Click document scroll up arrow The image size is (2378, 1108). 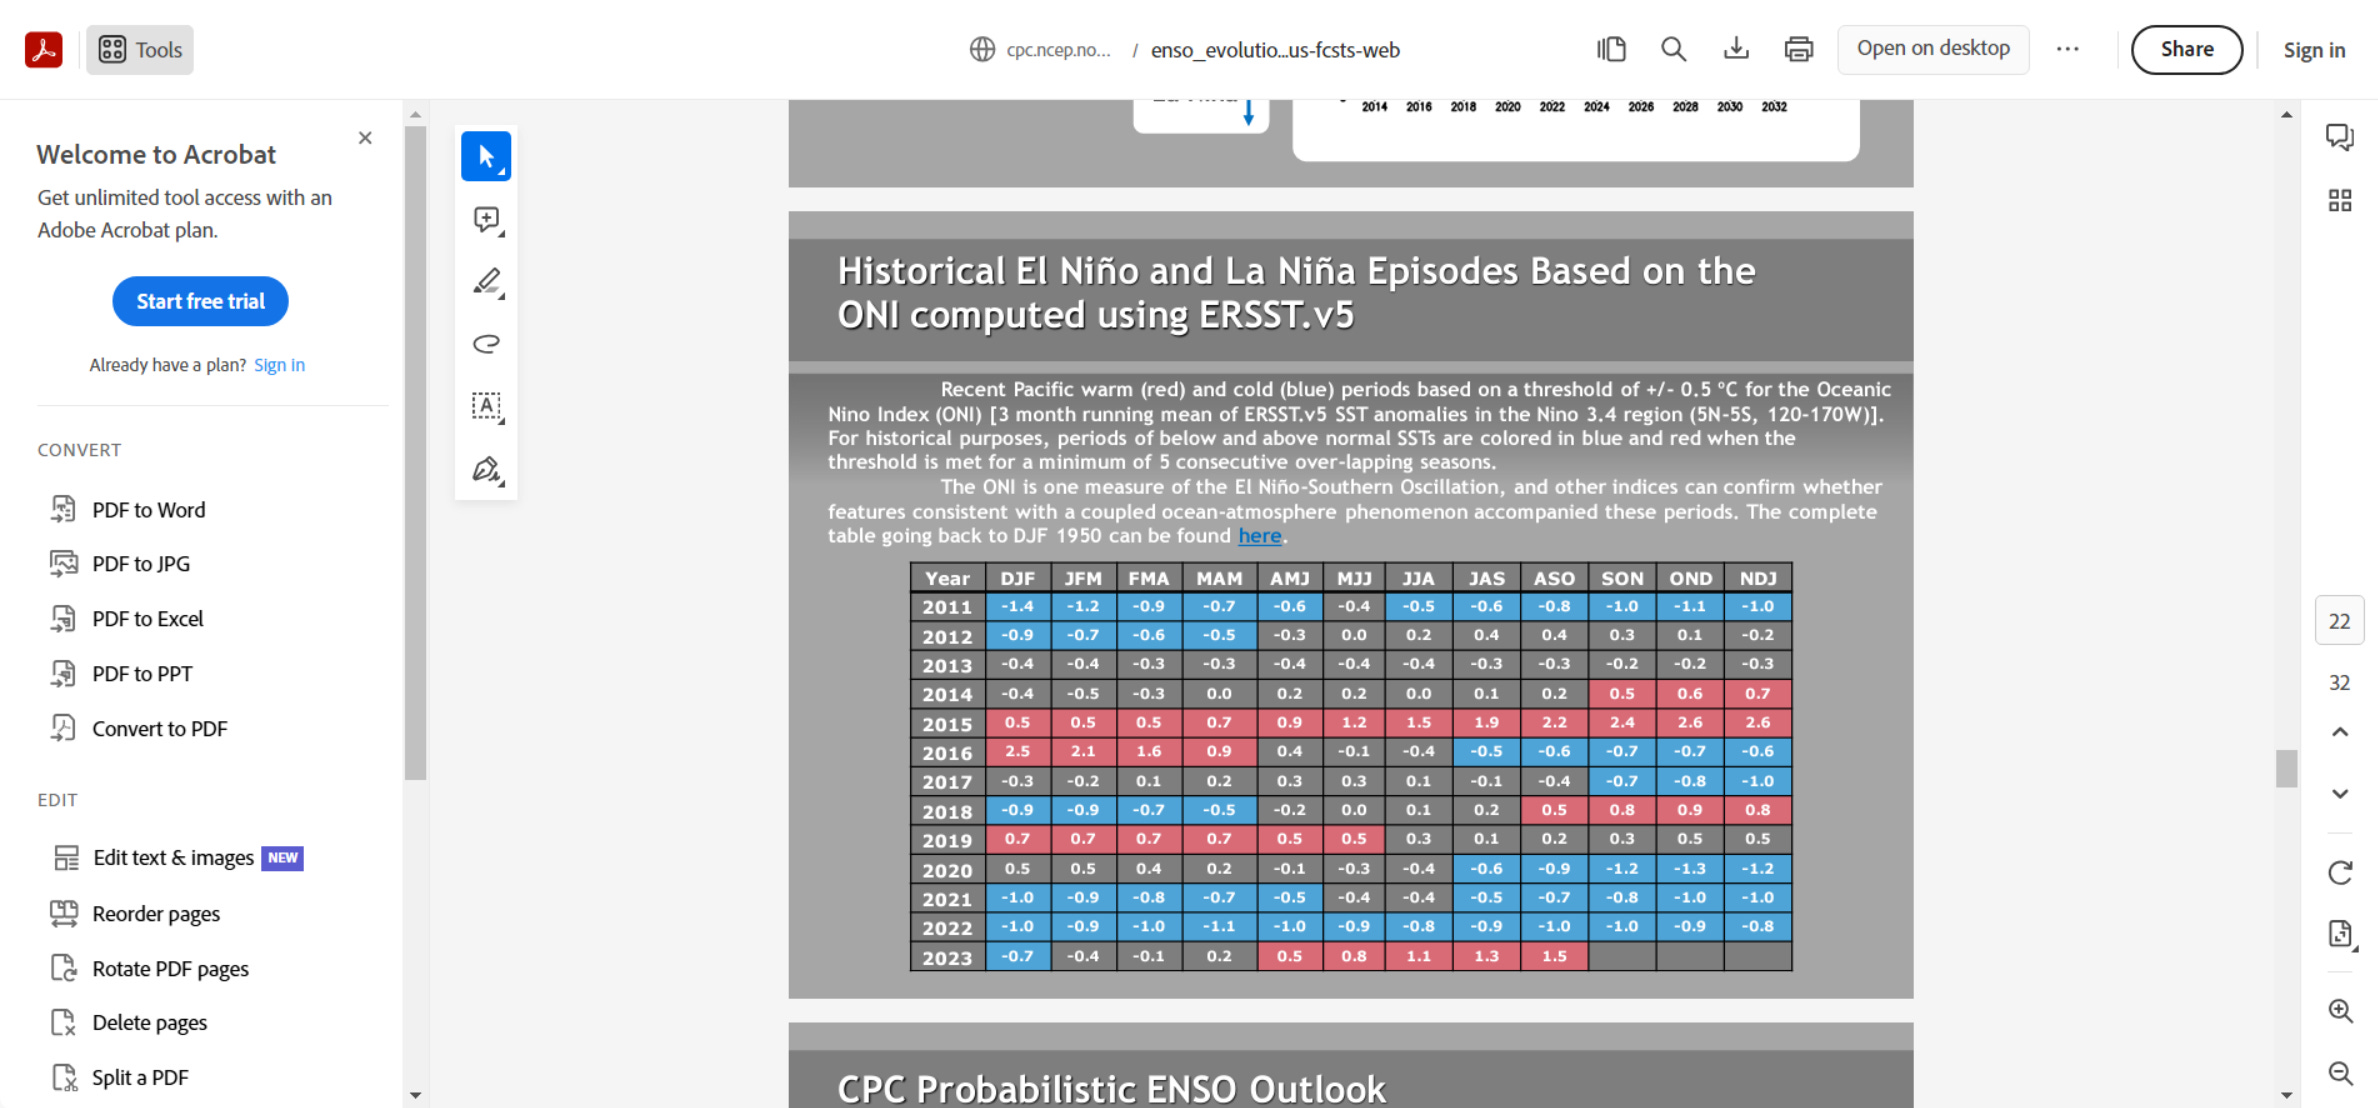(2286, 115)
